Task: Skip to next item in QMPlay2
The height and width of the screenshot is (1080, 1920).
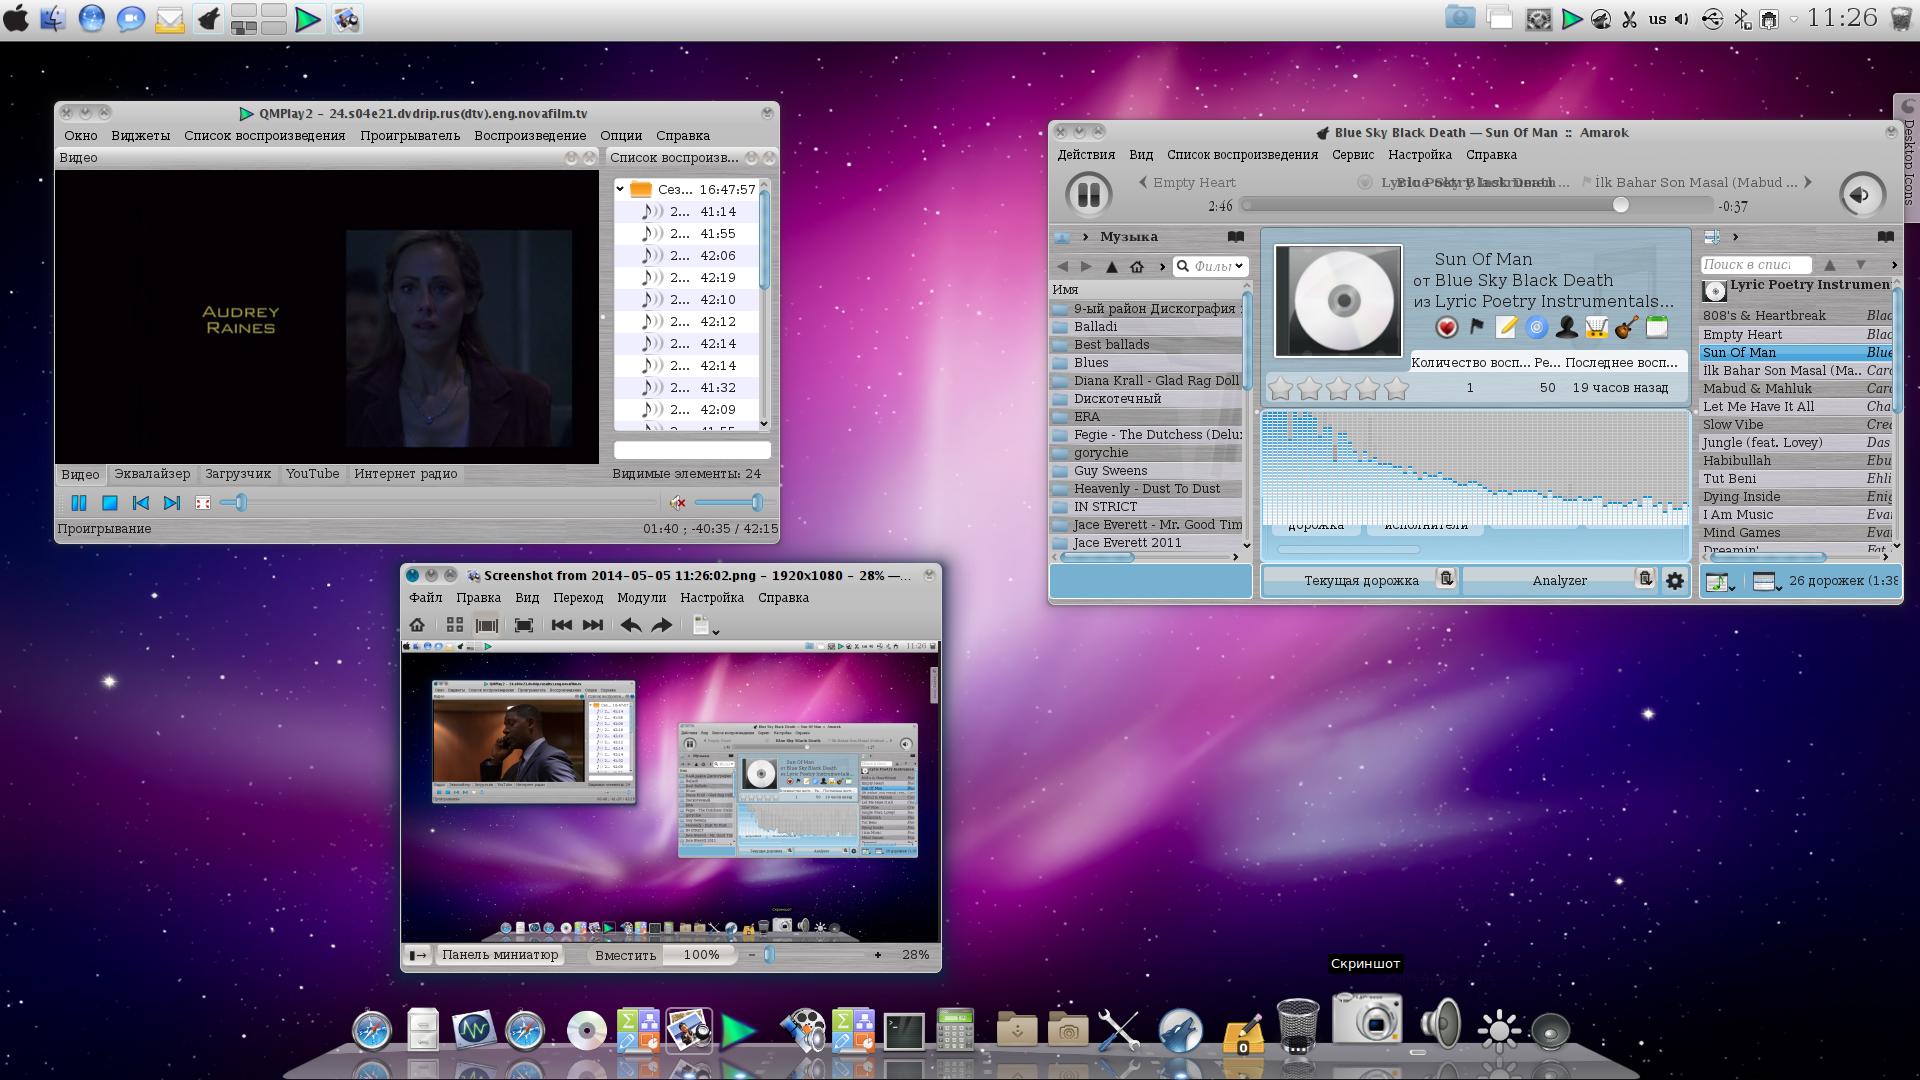Action: coord(171,503)
